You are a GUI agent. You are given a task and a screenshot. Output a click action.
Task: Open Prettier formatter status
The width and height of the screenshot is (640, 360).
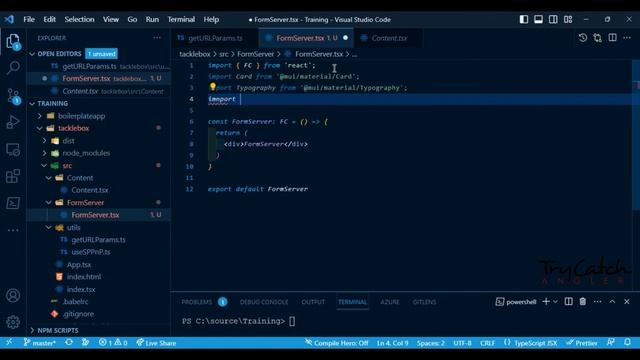click(x=582, y=343)
